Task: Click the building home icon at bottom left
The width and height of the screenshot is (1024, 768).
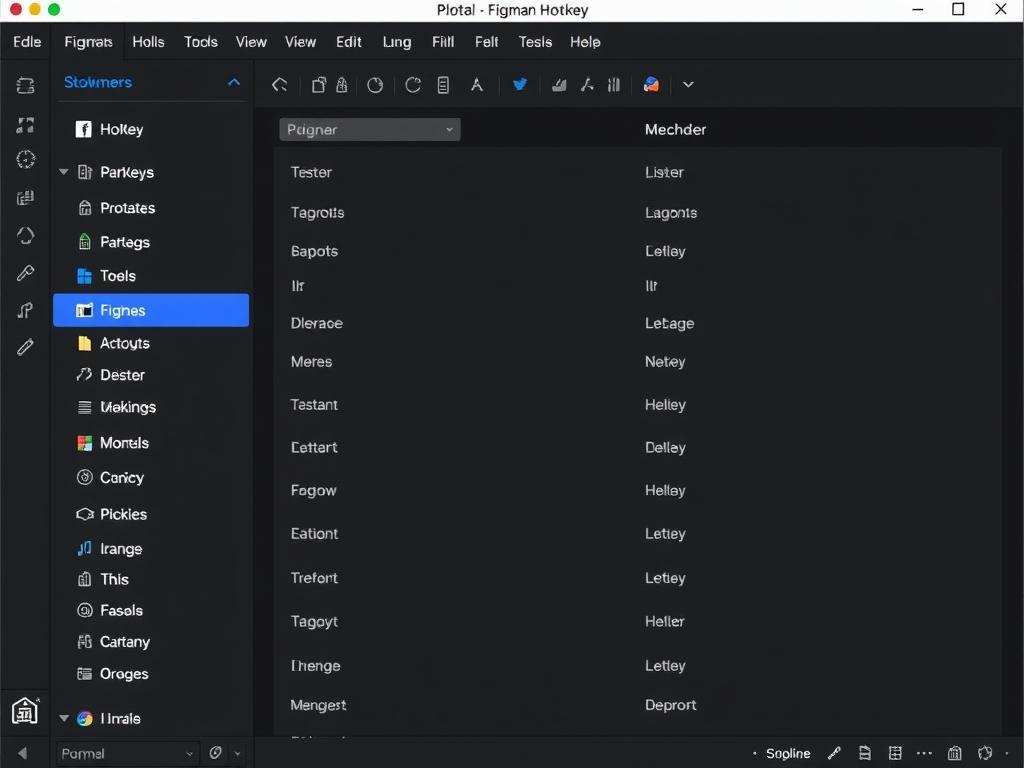Action: tap(25, 711)
